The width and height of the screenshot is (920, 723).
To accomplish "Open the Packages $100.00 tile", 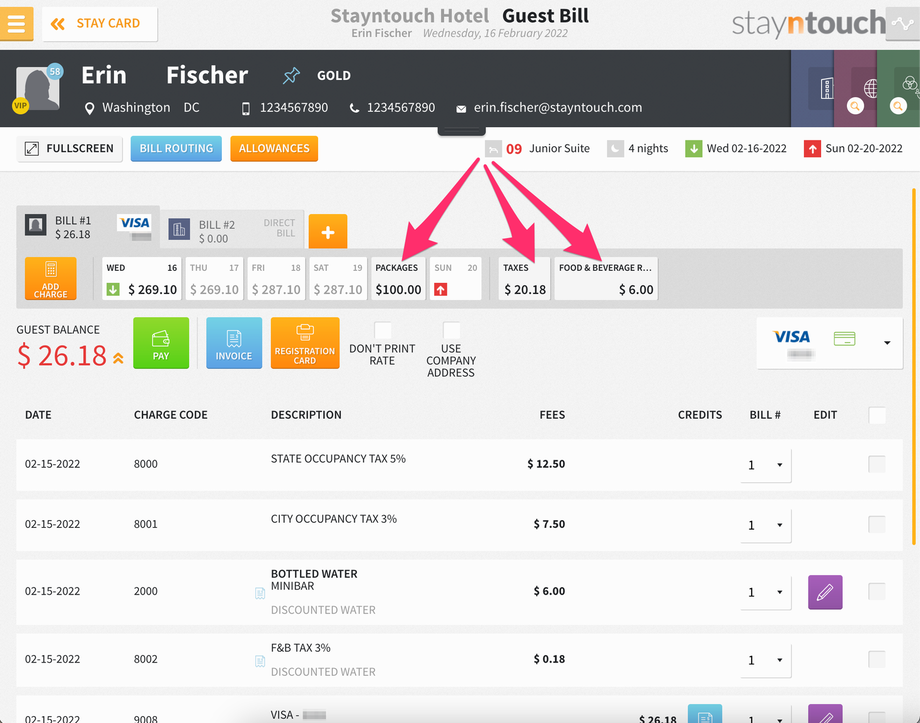I will click(398, 279).
